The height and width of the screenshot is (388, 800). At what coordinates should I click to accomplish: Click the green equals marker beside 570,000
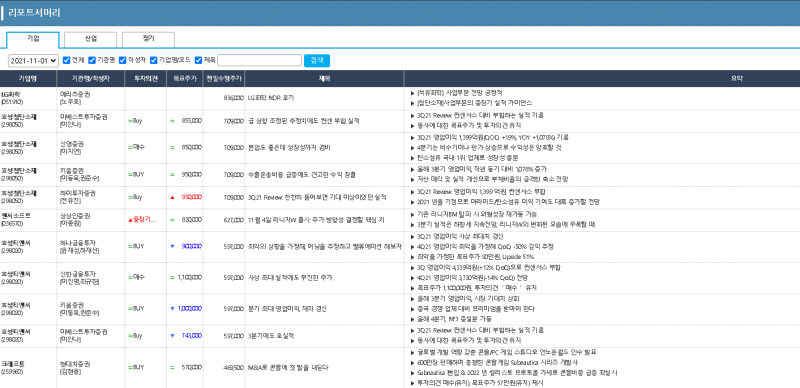coord(172,367)
